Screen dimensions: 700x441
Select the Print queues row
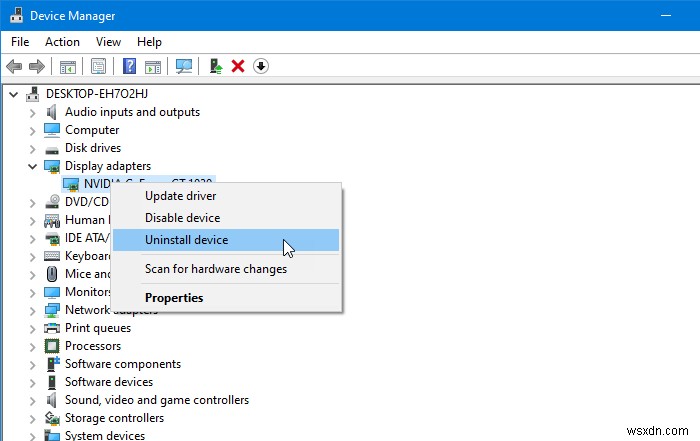(98, 328)
